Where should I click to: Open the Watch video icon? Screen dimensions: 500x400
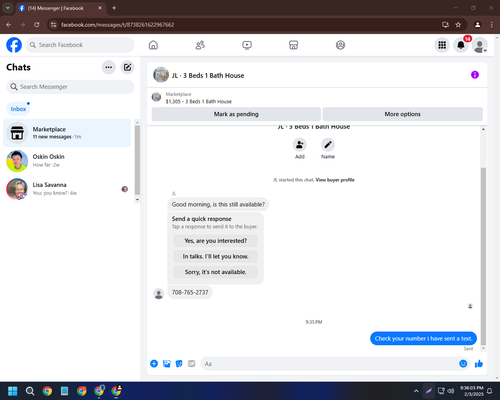(x=247, y=45)
